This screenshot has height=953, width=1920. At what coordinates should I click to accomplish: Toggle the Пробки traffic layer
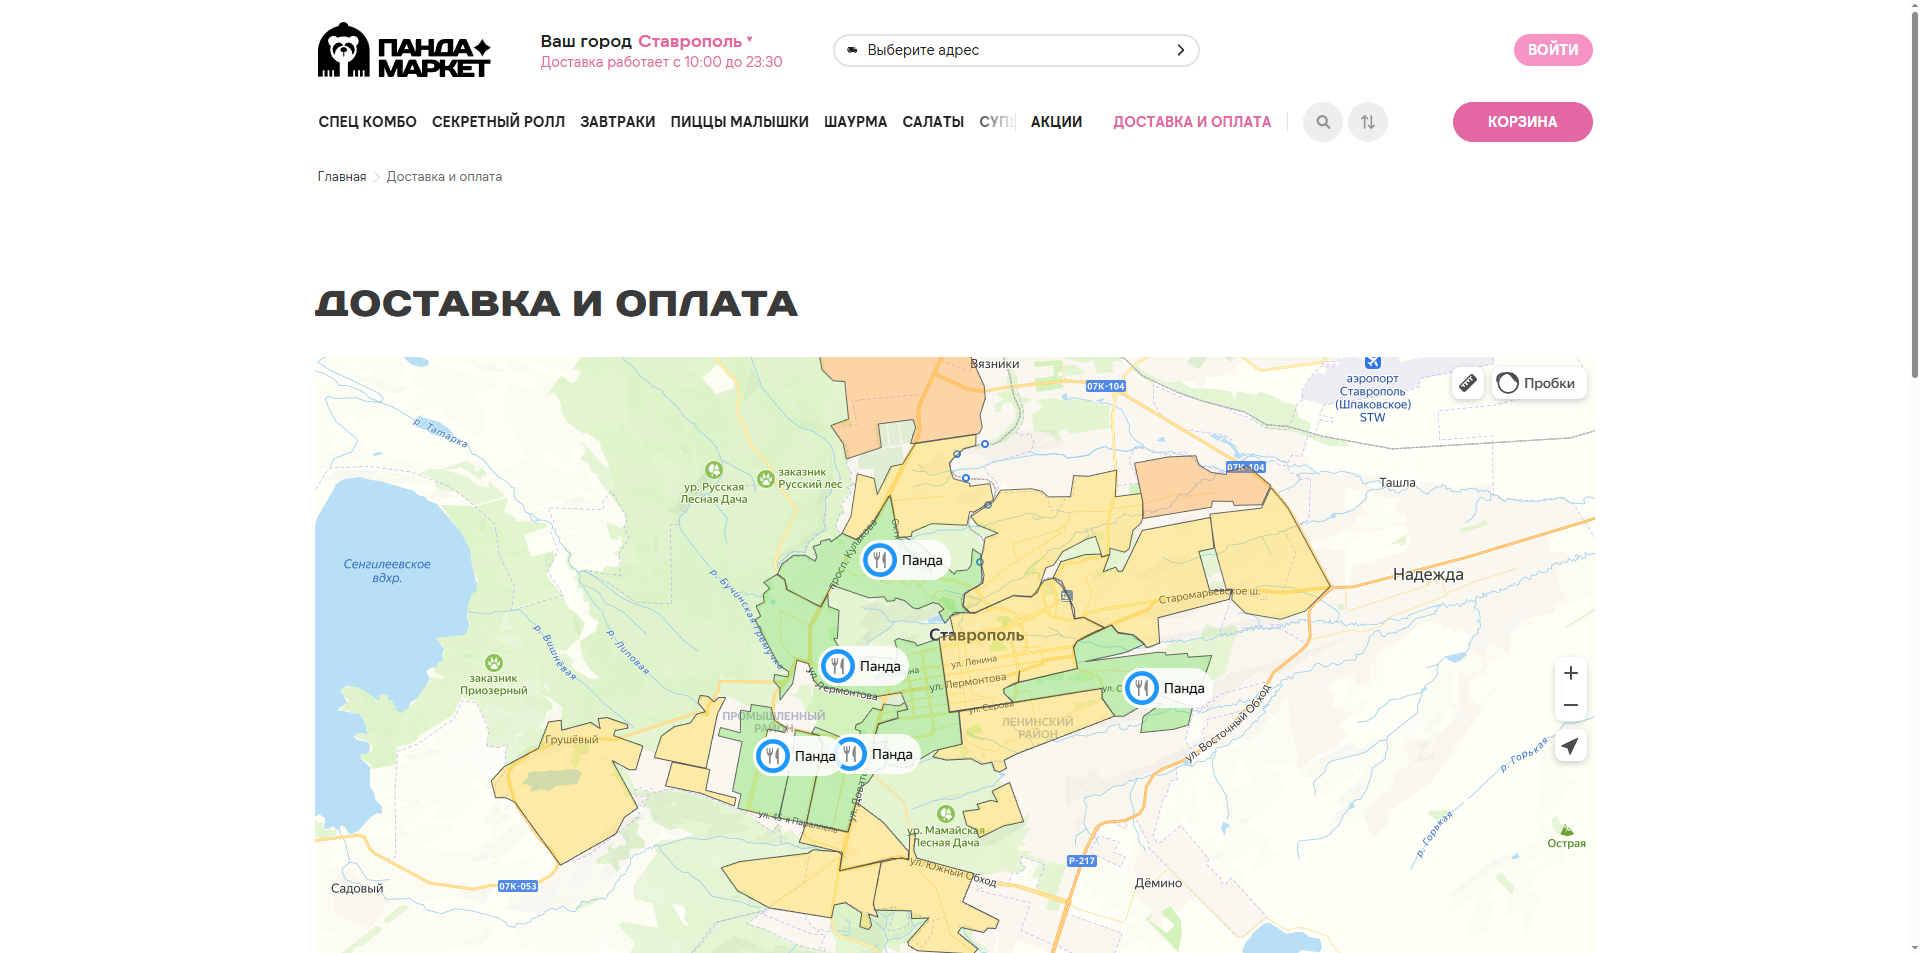1538,382
